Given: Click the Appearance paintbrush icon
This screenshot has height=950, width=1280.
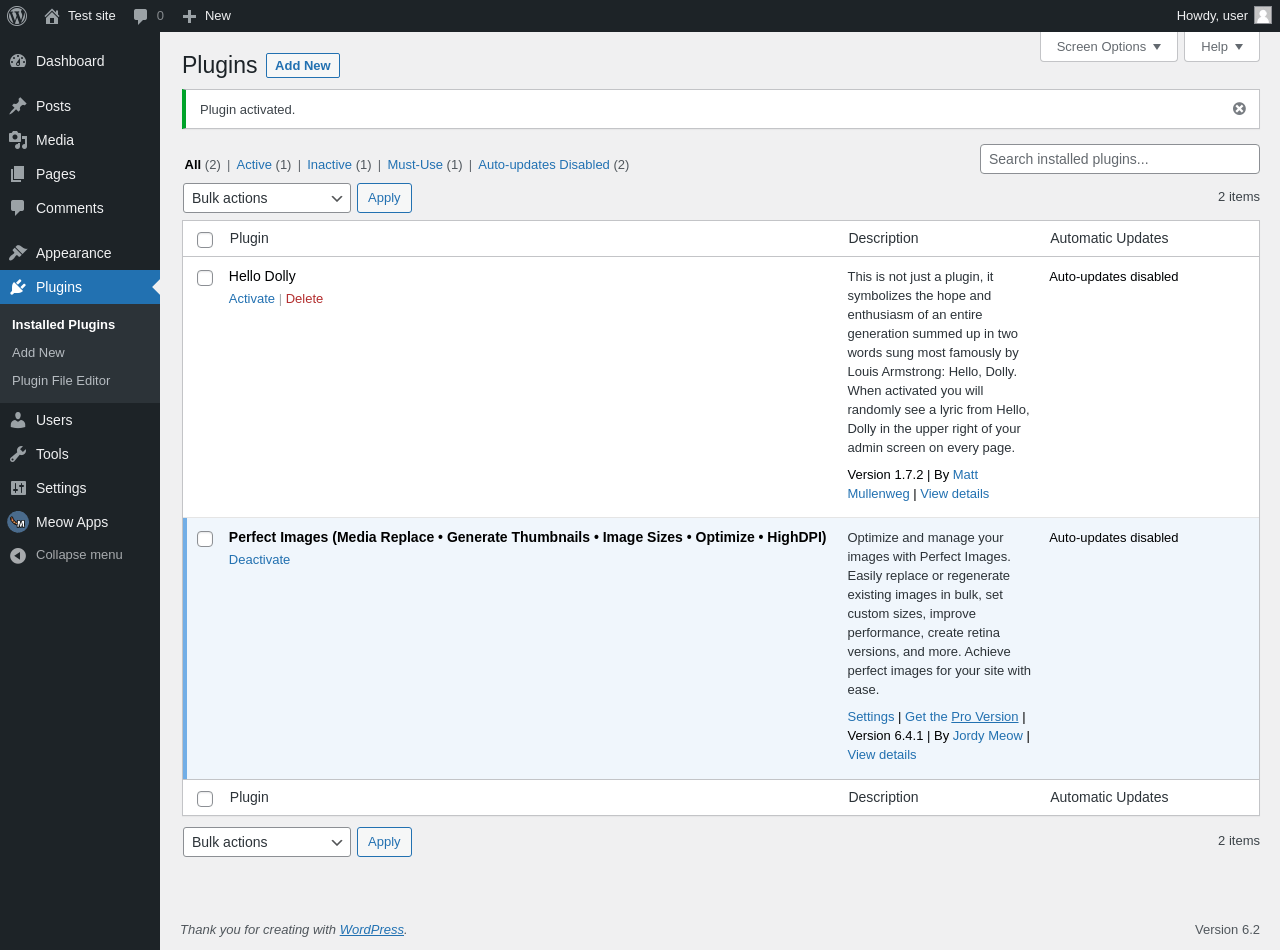Looking at the screenshot, I should [18, 253].
